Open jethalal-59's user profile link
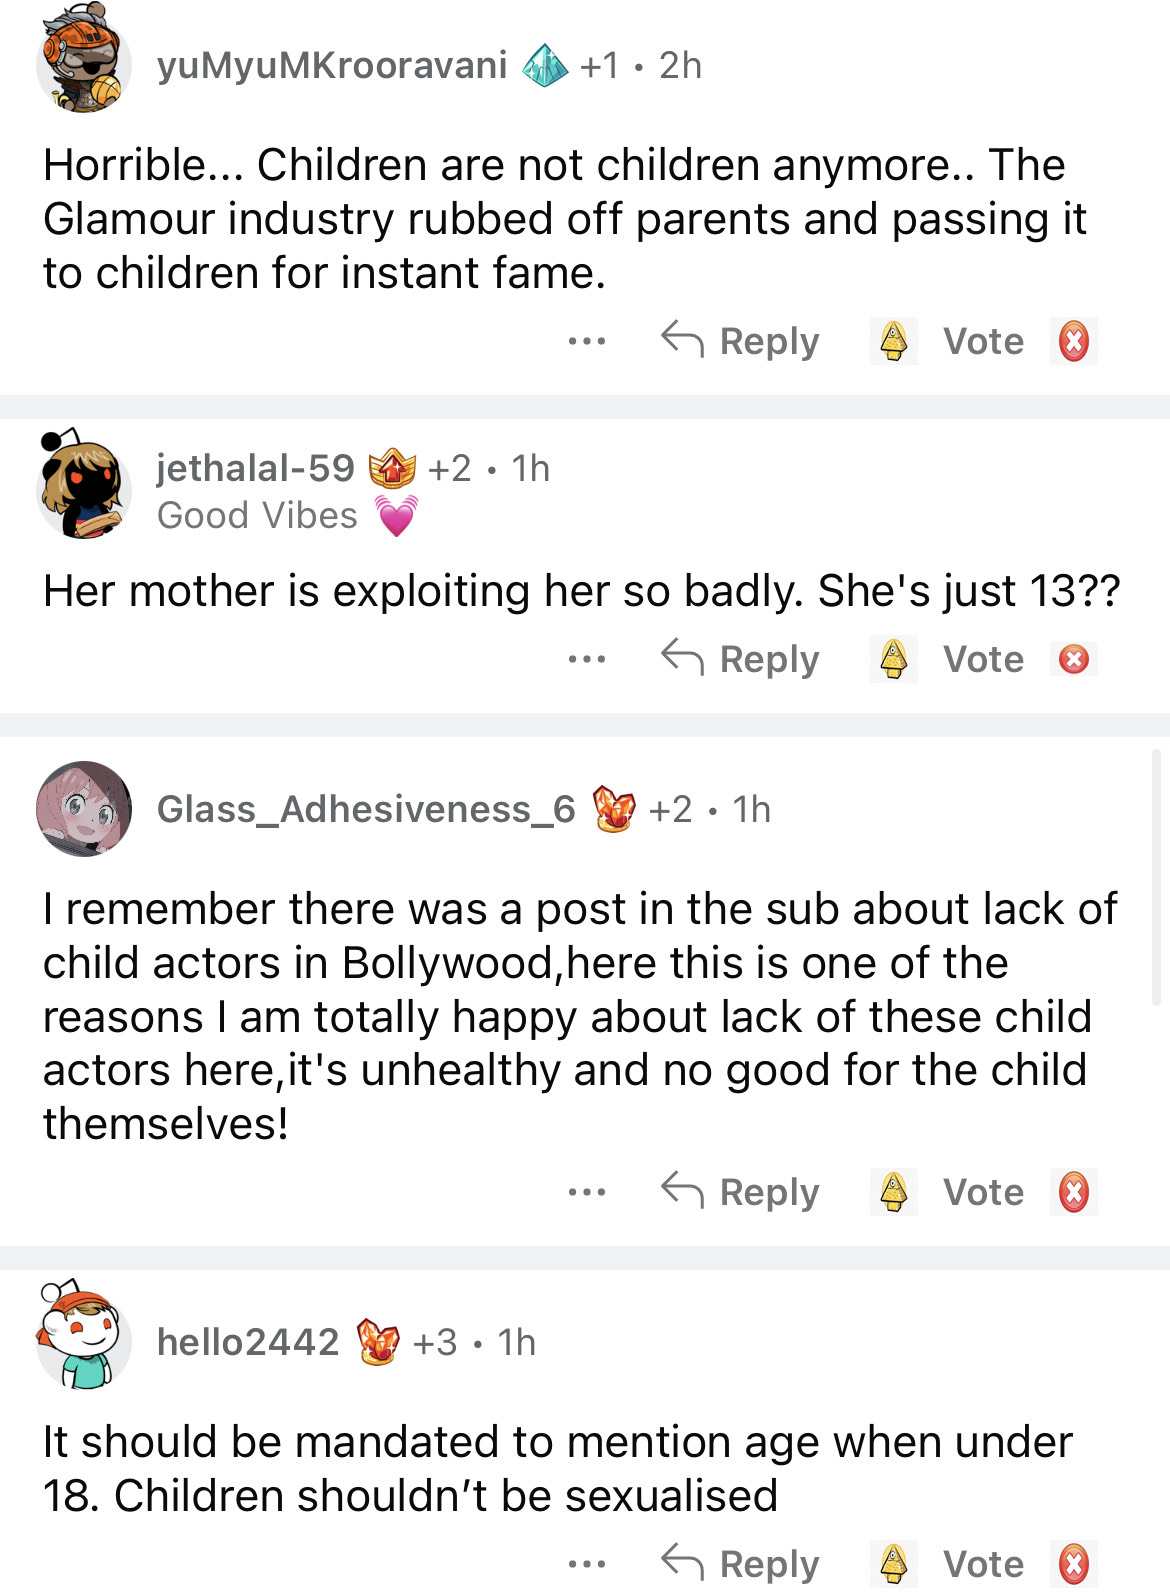 pyautogui.click(x=256, y=468)
